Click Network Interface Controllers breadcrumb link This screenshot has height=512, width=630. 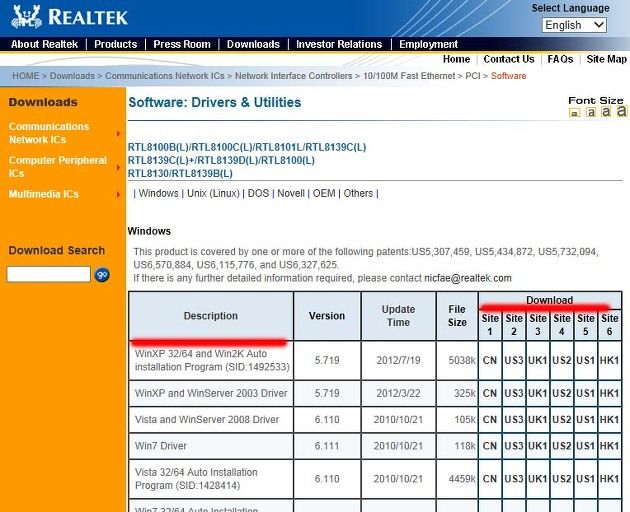293,76
